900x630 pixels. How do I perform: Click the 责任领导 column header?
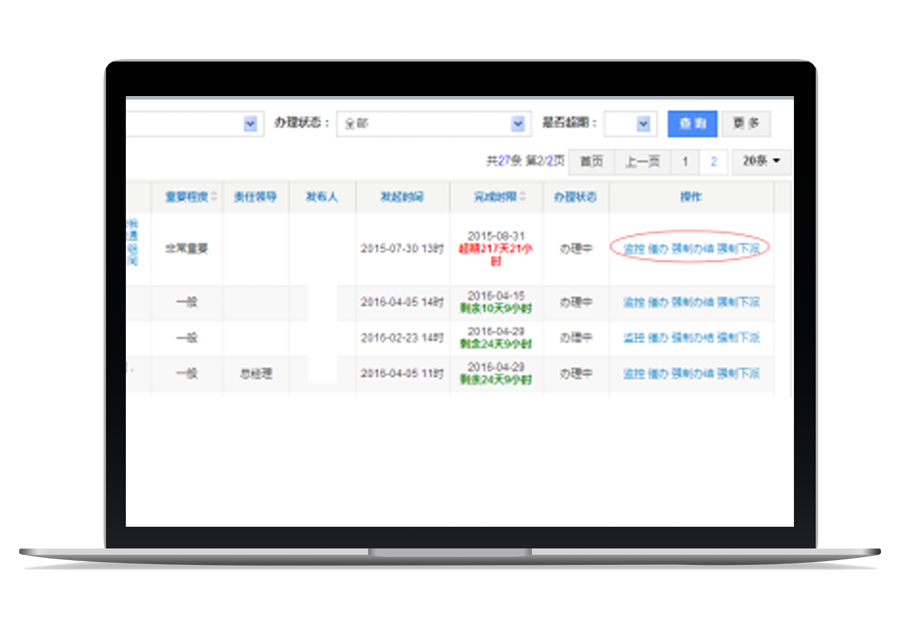click(x=255, y=197)
